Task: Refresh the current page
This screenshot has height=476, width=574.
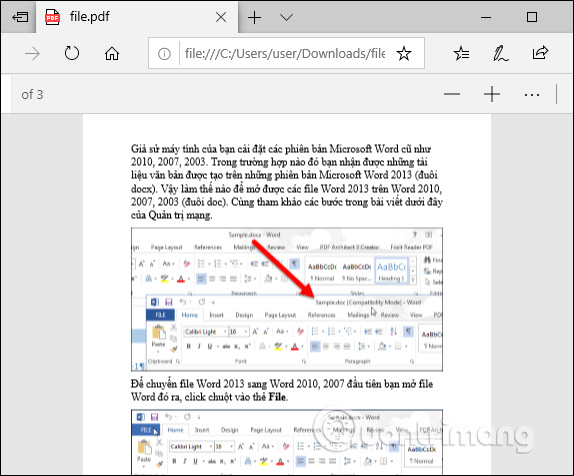Action: click(72, 53)
